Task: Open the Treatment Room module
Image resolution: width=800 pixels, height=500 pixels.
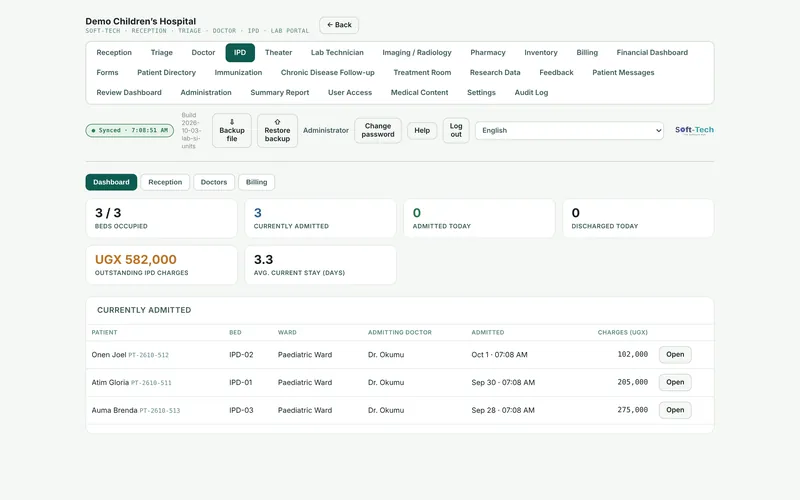Action: [422, 72]
